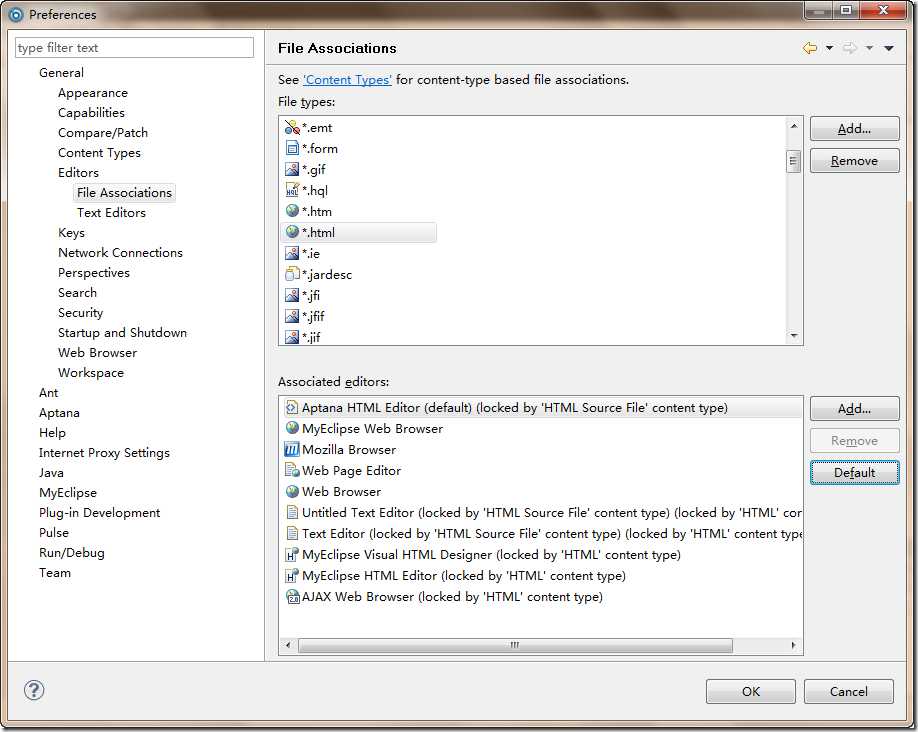Click the file types scrollbar thumb
Viewport: 918px width, 732px height.
pos(793,162)
